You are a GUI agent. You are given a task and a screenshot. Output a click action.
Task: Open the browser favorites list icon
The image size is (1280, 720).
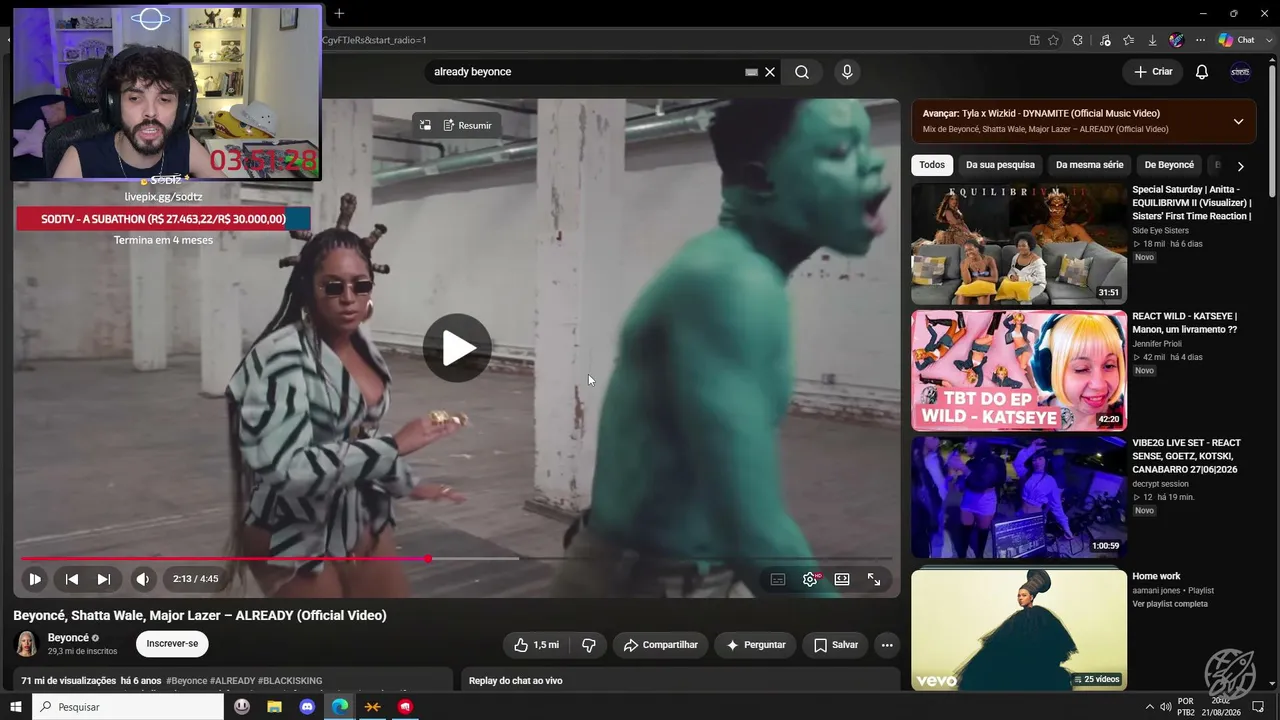click(x=1128, y=40)
